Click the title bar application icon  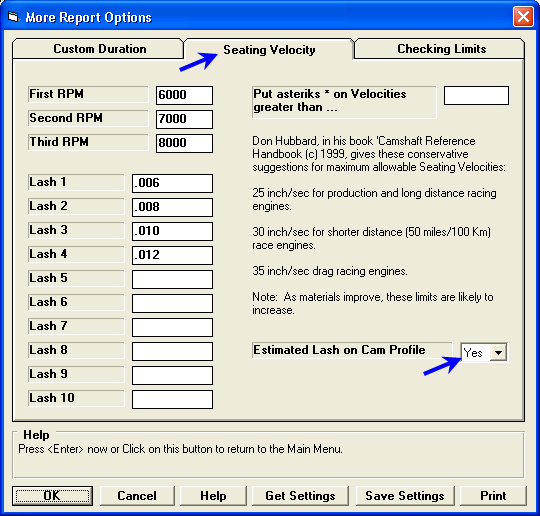click(x=13, y=17)
